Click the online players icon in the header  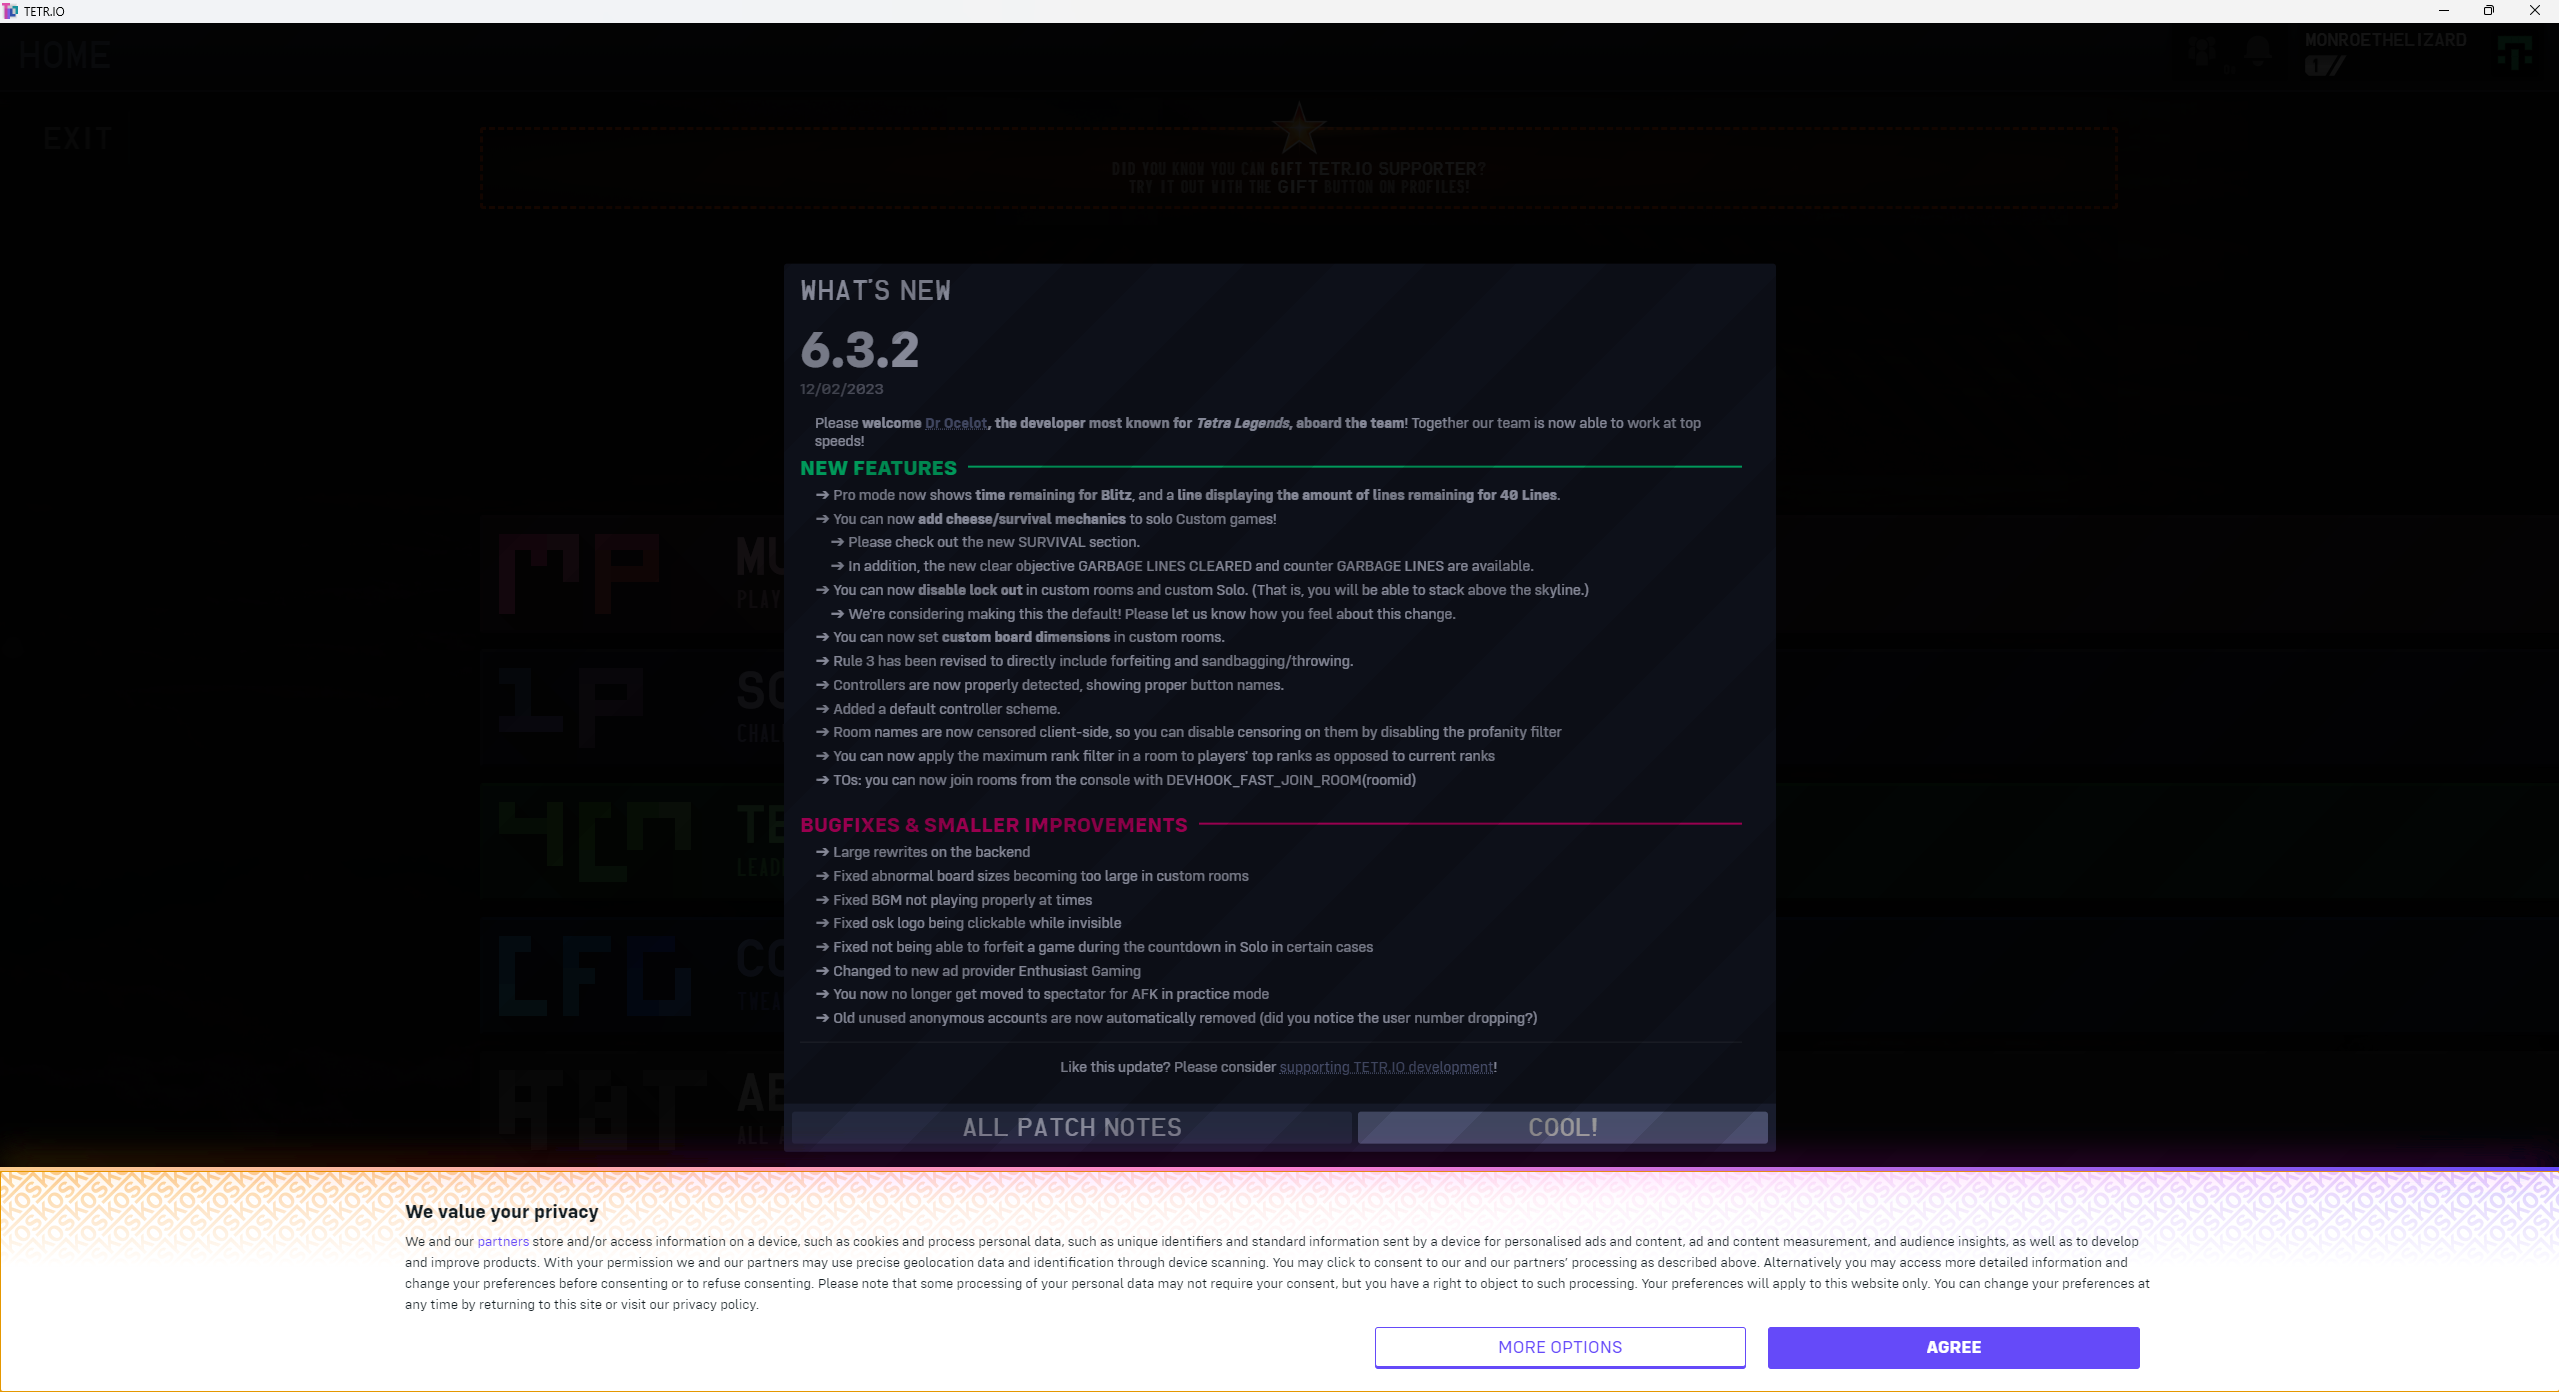coord(2200,51)
